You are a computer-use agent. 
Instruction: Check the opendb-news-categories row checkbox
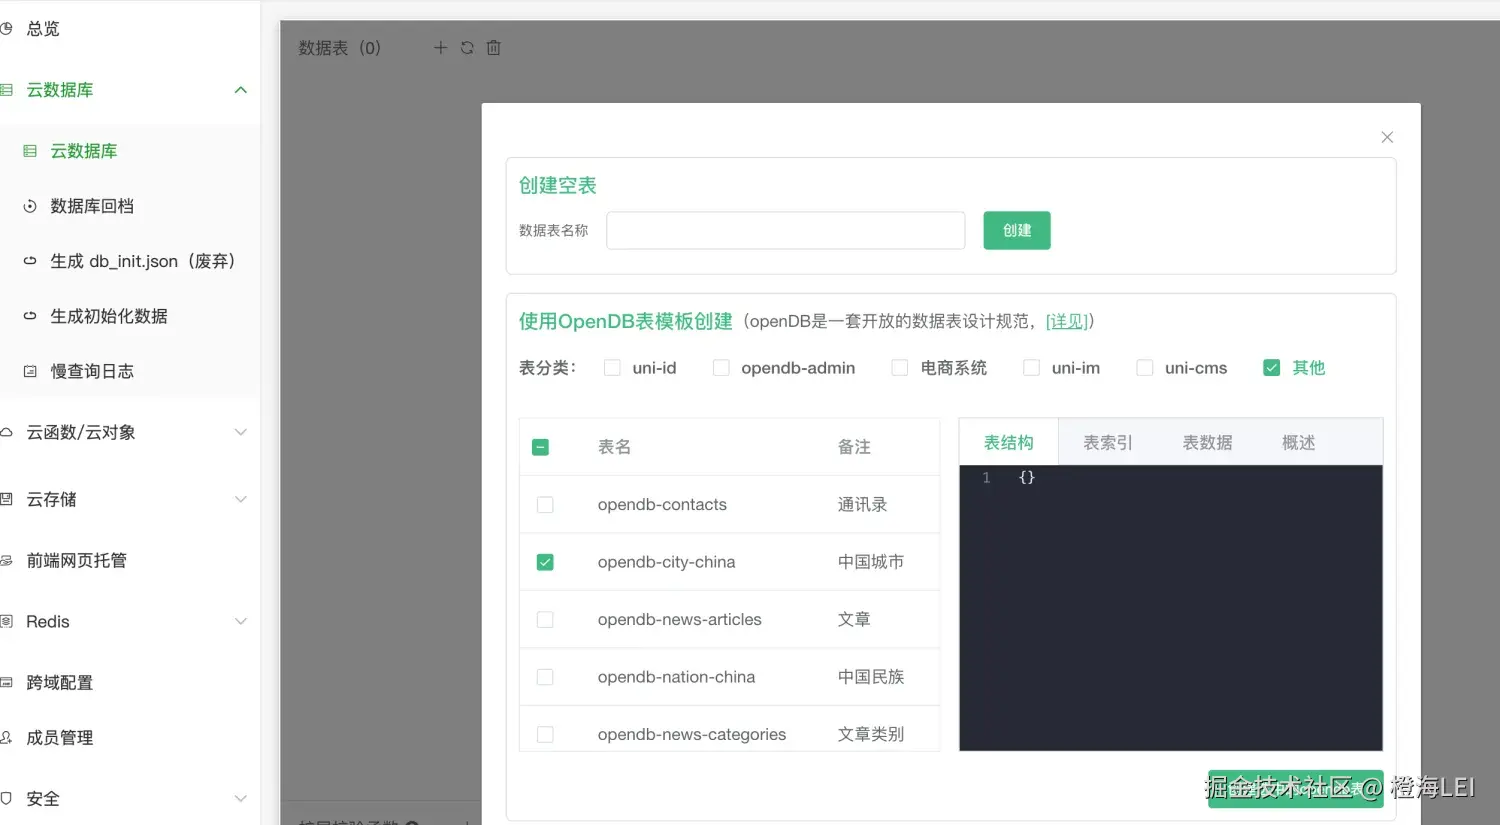[x=545, y=735]
